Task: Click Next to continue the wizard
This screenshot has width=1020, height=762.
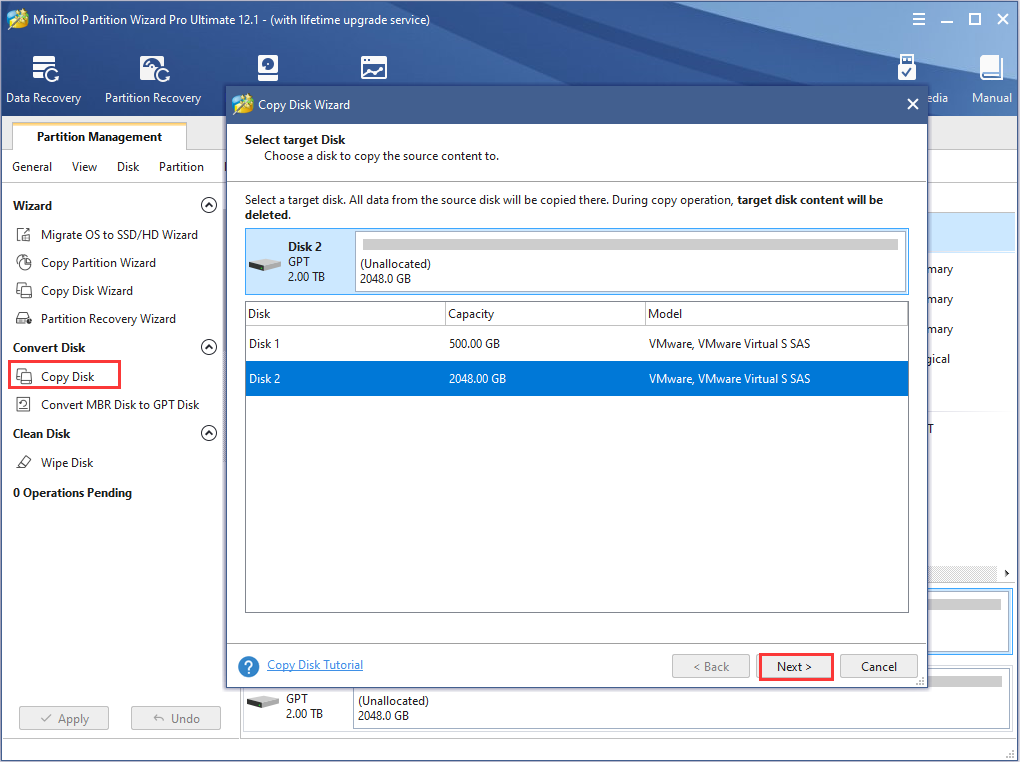Action: click(794, 666)
